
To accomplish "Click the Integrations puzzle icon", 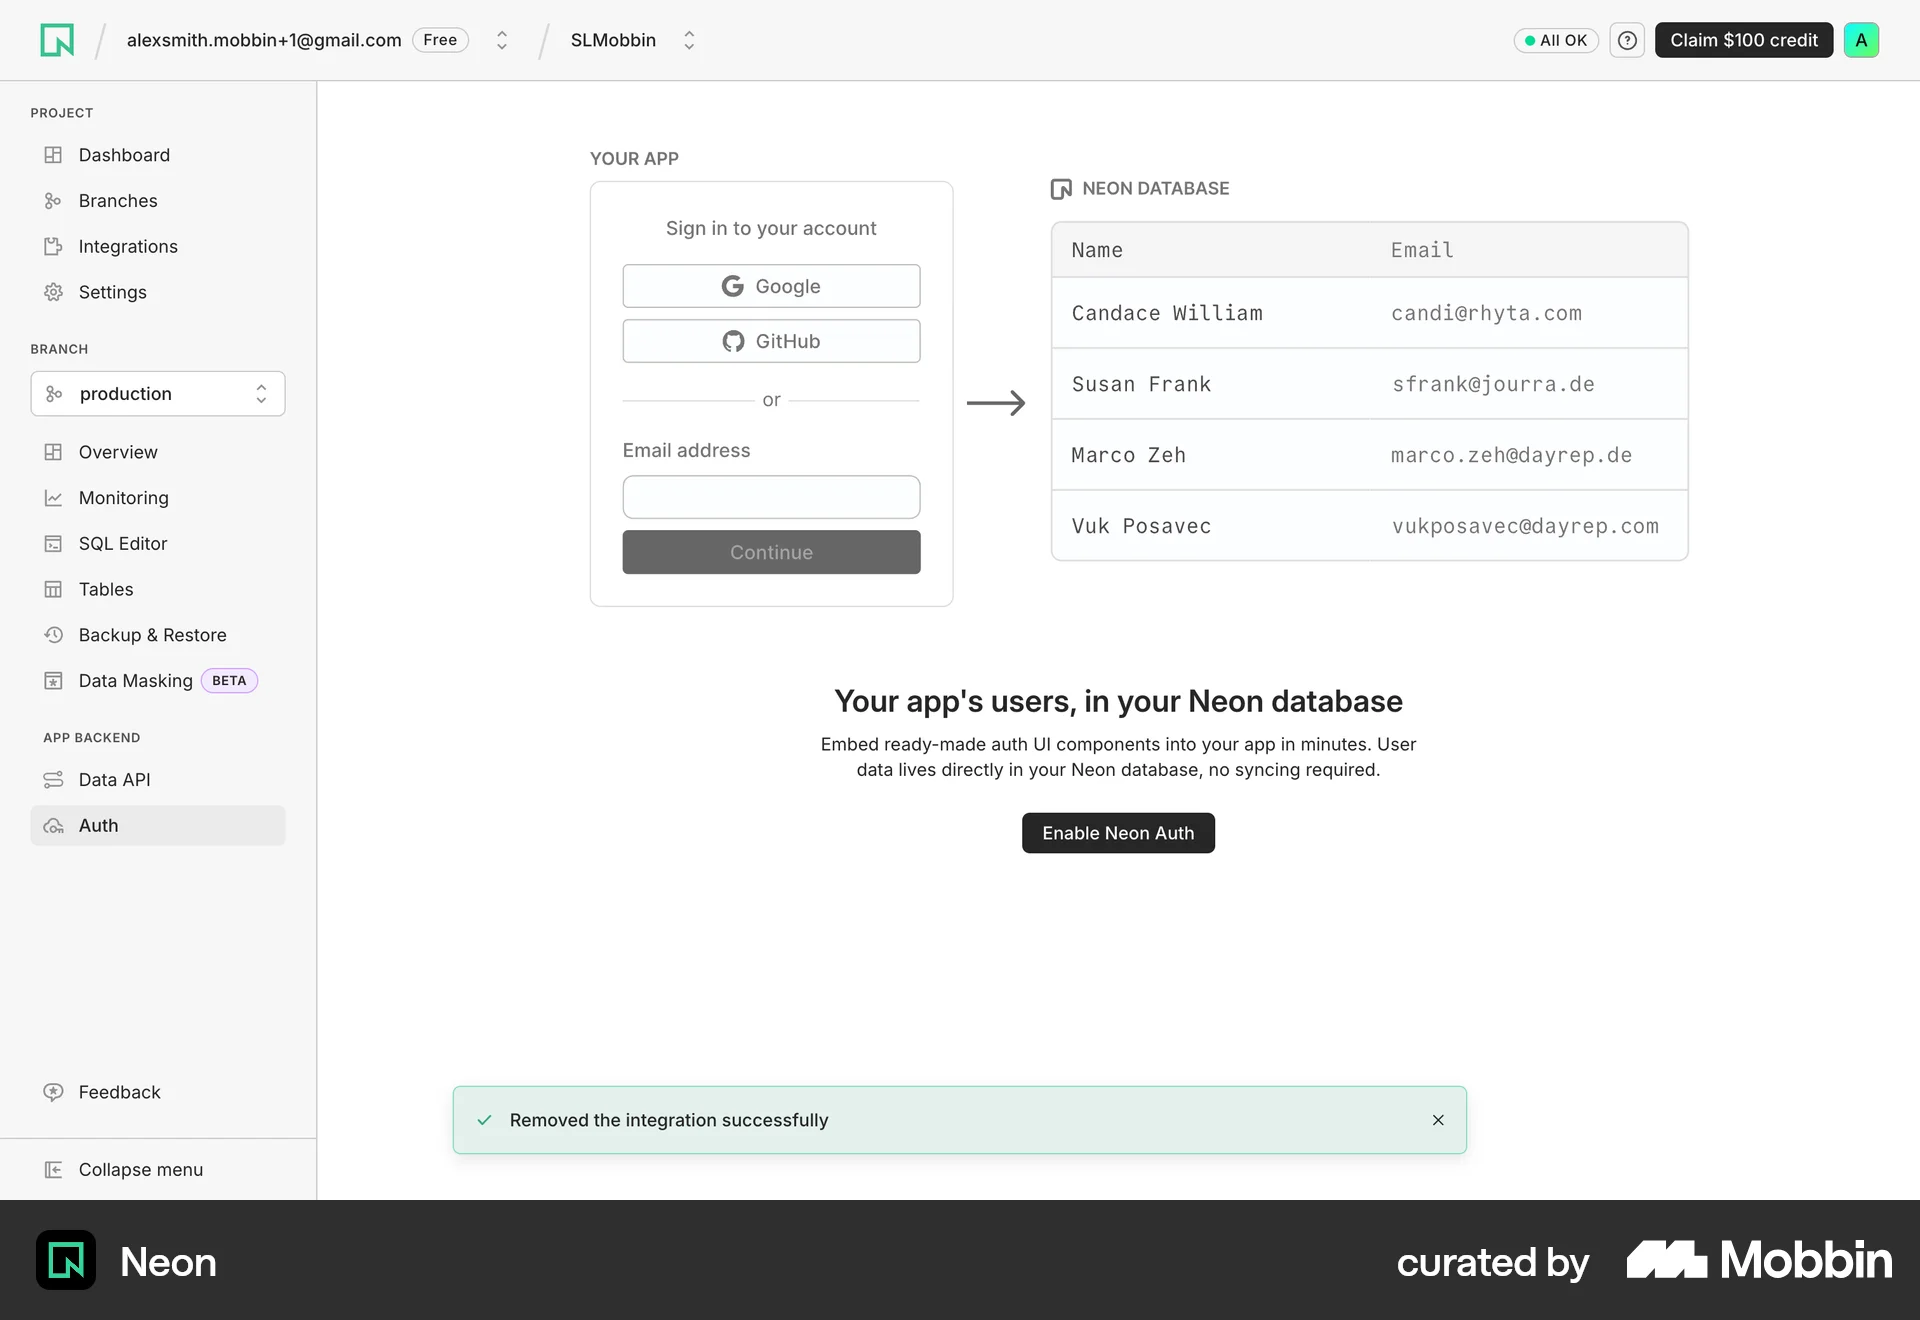I will point(53,247).
